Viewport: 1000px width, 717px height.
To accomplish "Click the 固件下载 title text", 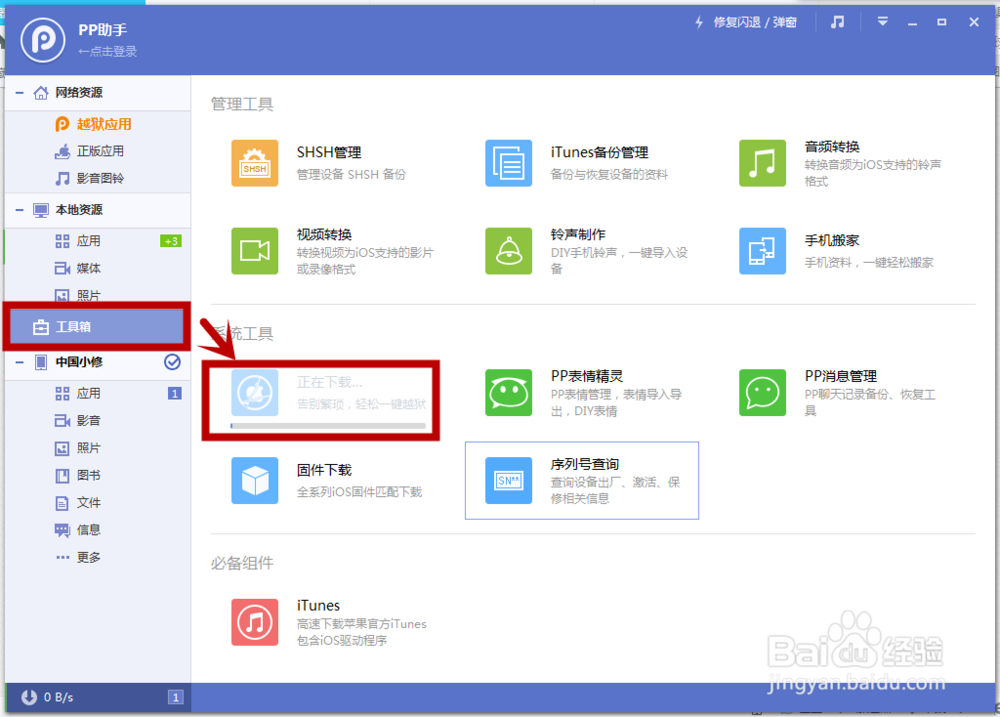I will tap(324, 470).
